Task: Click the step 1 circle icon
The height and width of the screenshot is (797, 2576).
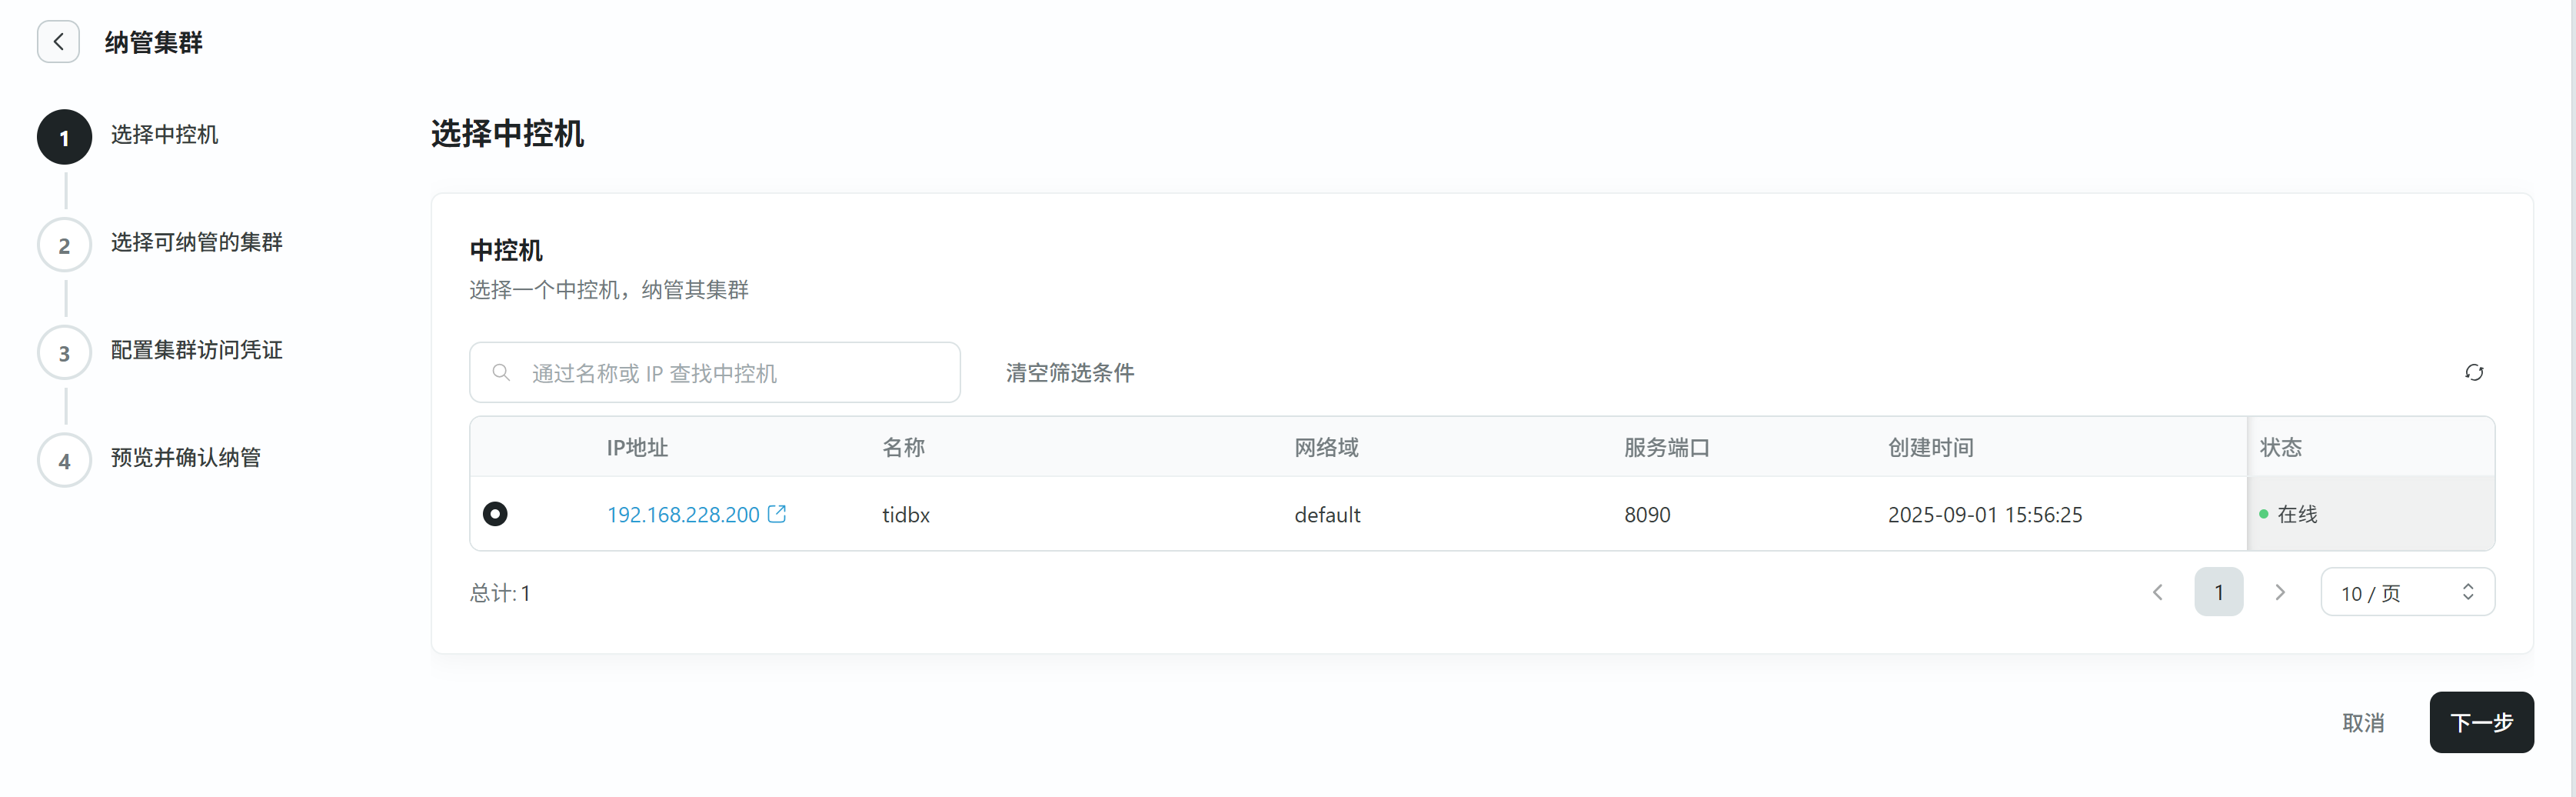Action: (64, 137)
